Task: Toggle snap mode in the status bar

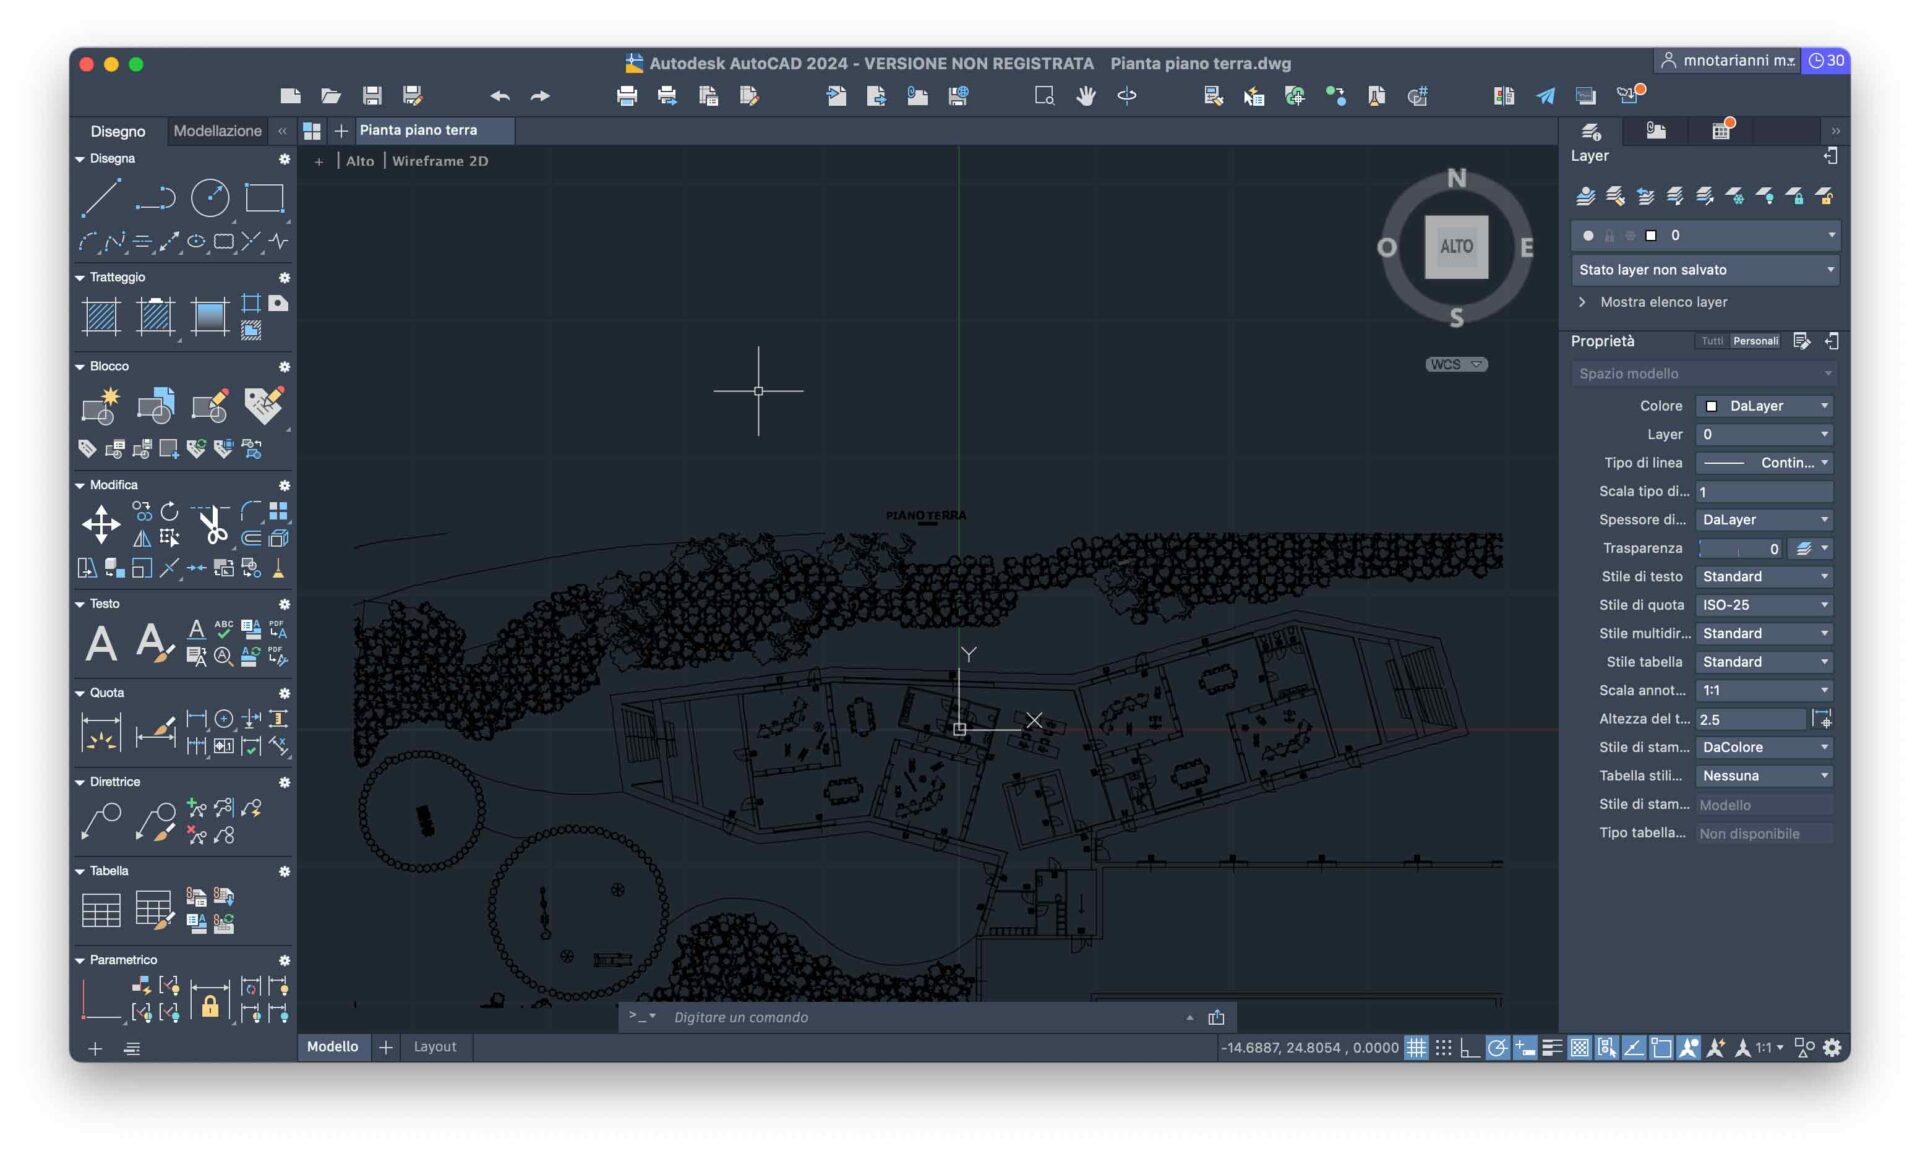Action: [1444, 1048]
